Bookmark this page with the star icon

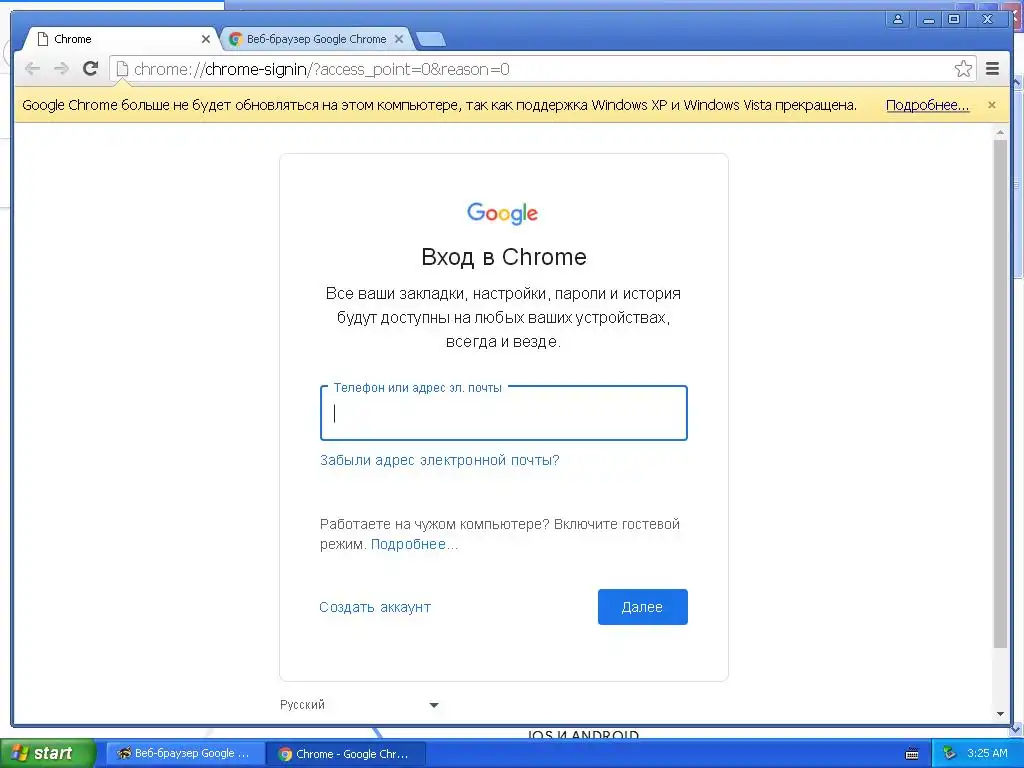pyautogui.click(x=963, y=69)
